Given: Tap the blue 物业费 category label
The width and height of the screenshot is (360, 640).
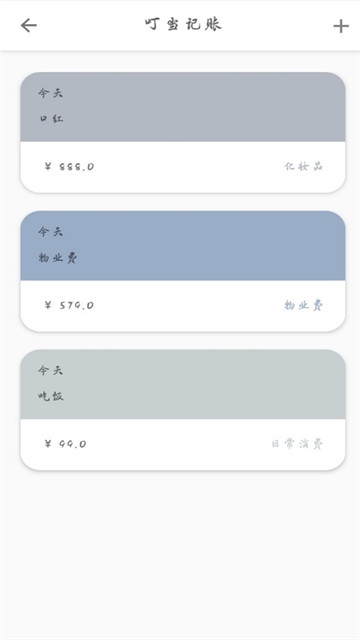Looking at the screenshot, I should [304, 305].
